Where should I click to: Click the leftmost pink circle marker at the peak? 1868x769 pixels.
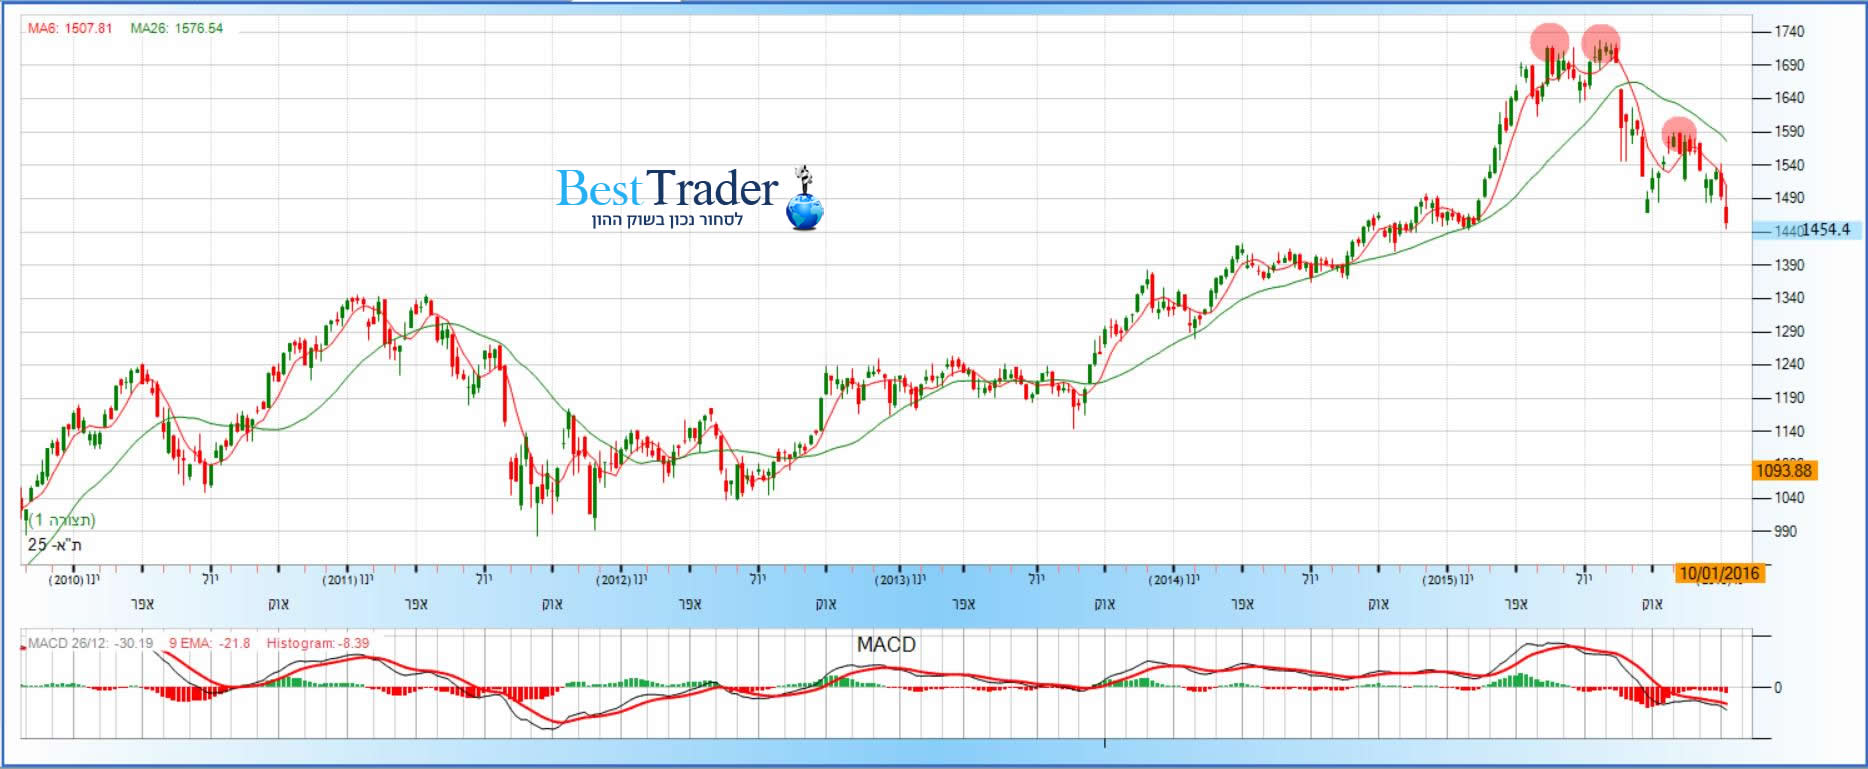1550,43
